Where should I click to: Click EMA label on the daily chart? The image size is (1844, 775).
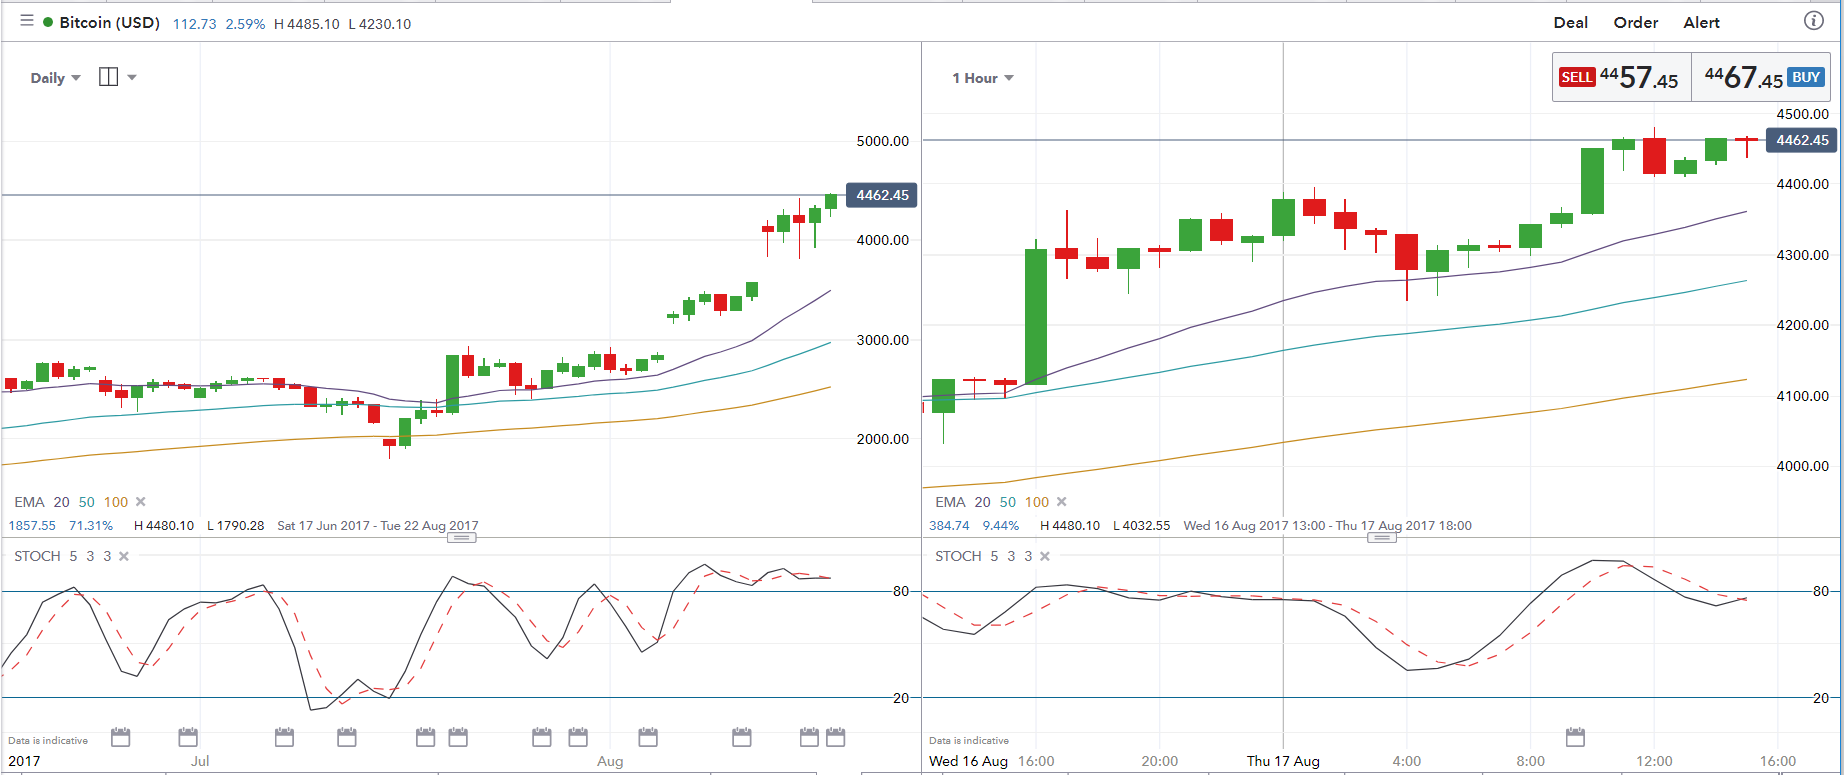(29, 502)
